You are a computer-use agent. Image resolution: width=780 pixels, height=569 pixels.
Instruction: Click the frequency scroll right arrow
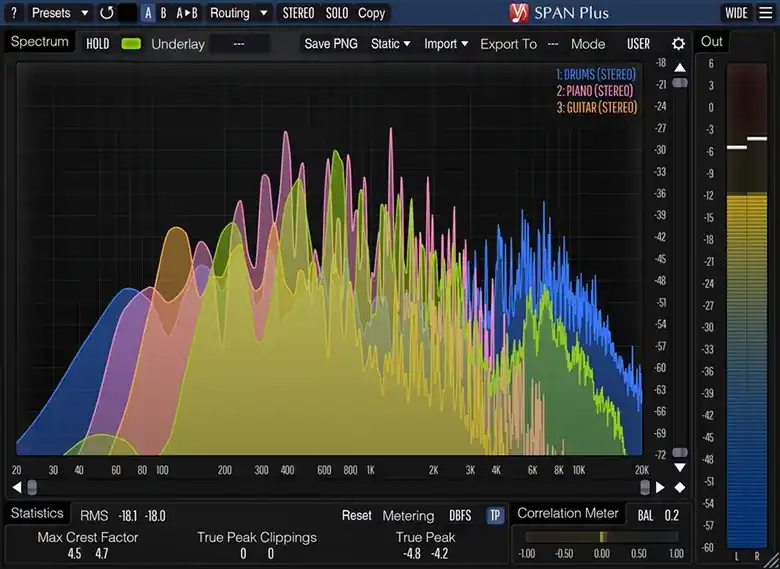click(660, 487)
